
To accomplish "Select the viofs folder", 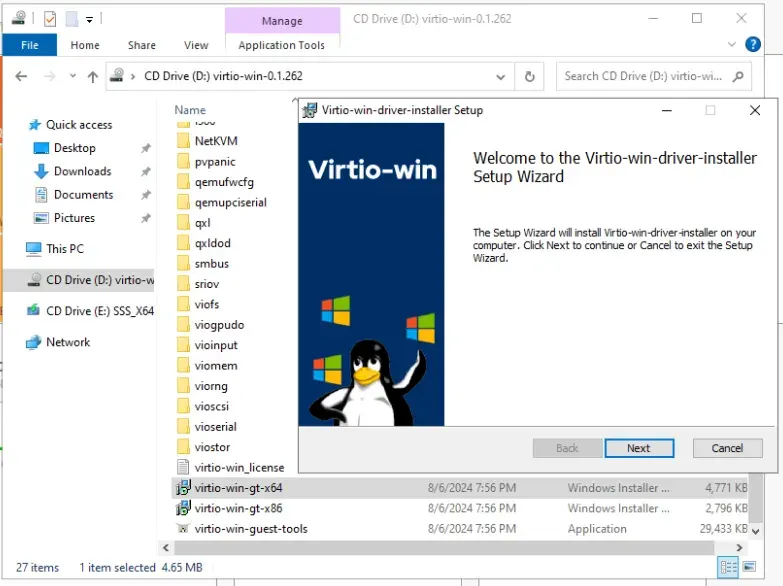I will point(207,304).
